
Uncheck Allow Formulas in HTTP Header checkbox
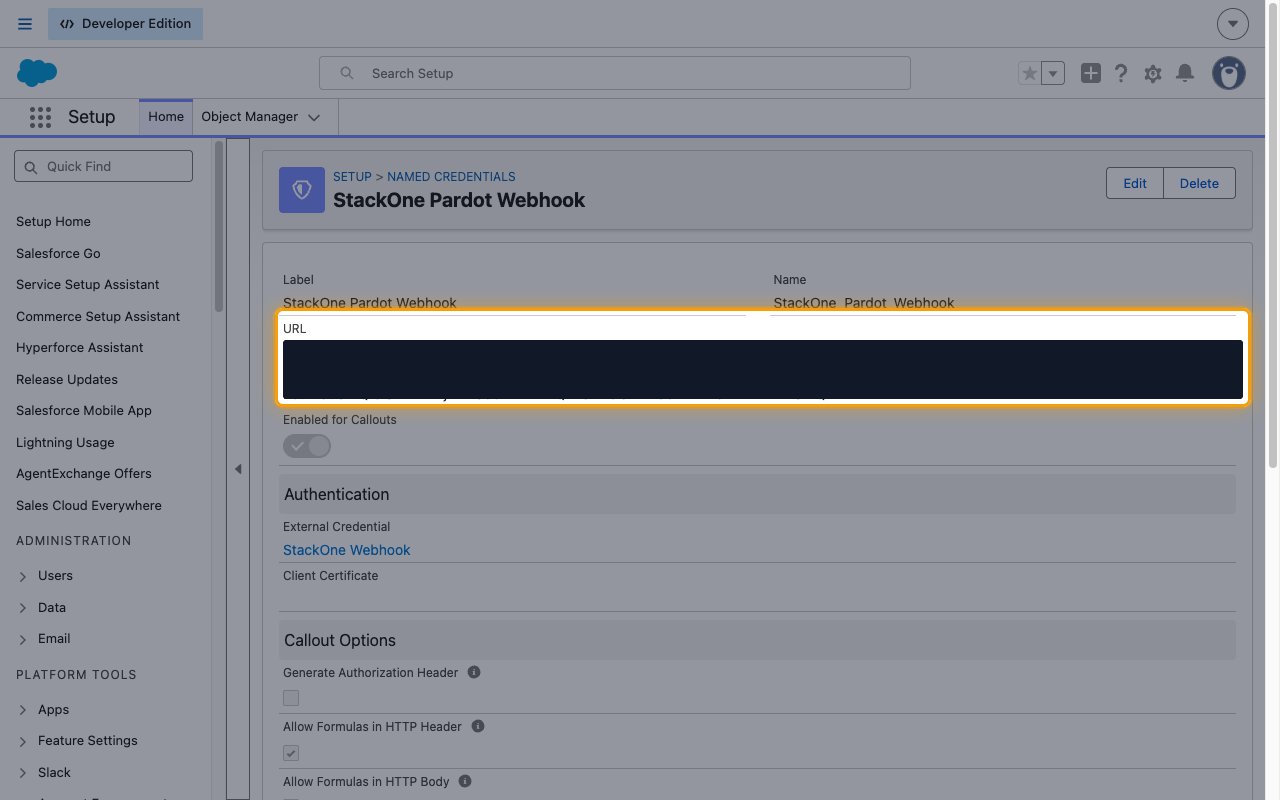click(291, 753)
